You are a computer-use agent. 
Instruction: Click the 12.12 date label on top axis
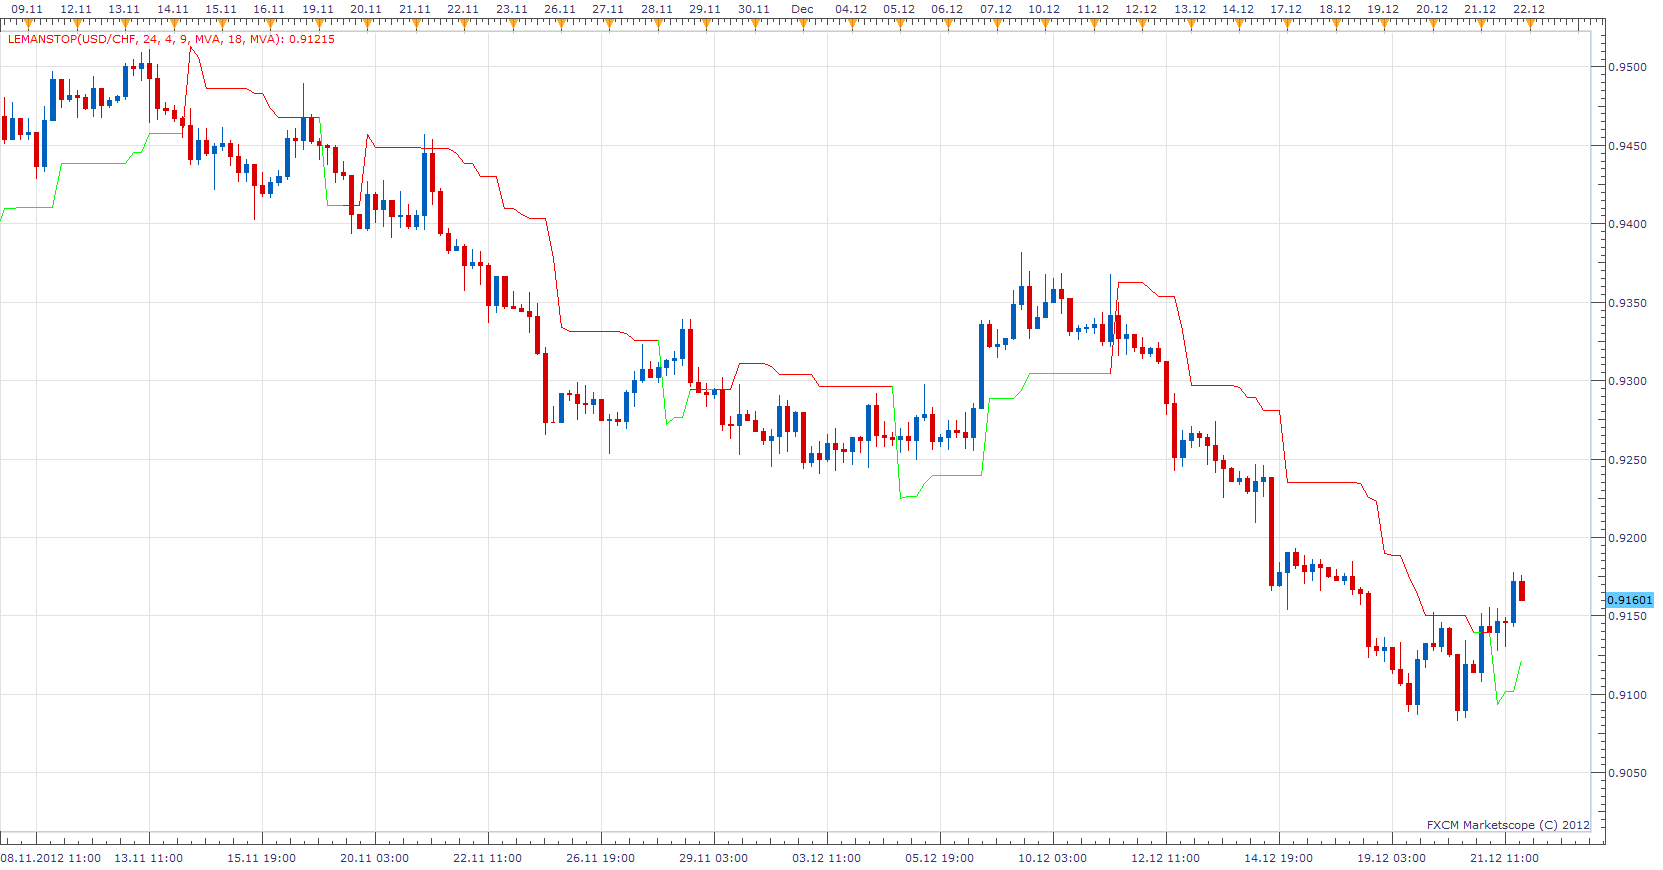point(1141,9)
